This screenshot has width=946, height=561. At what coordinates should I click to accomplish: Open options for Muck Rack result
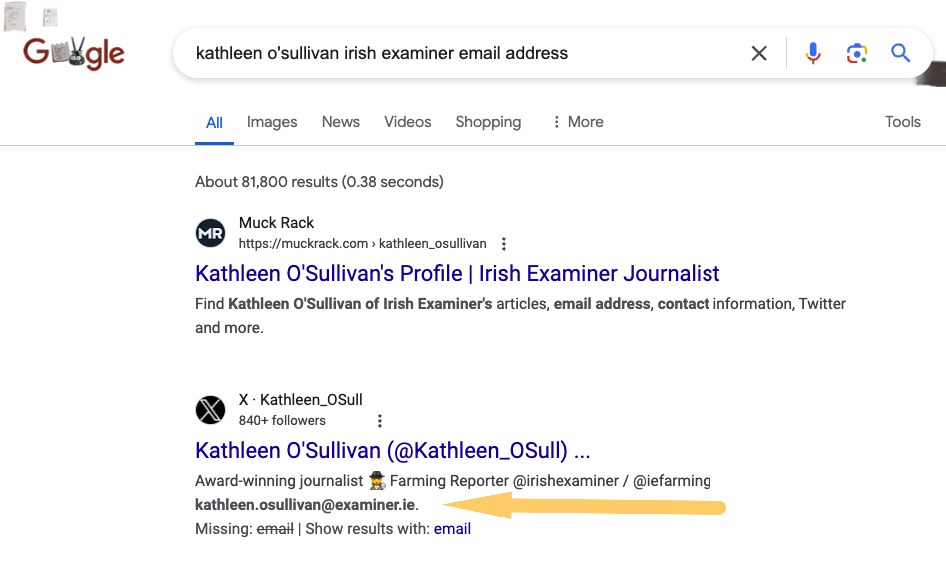click(x=504, y=244)
